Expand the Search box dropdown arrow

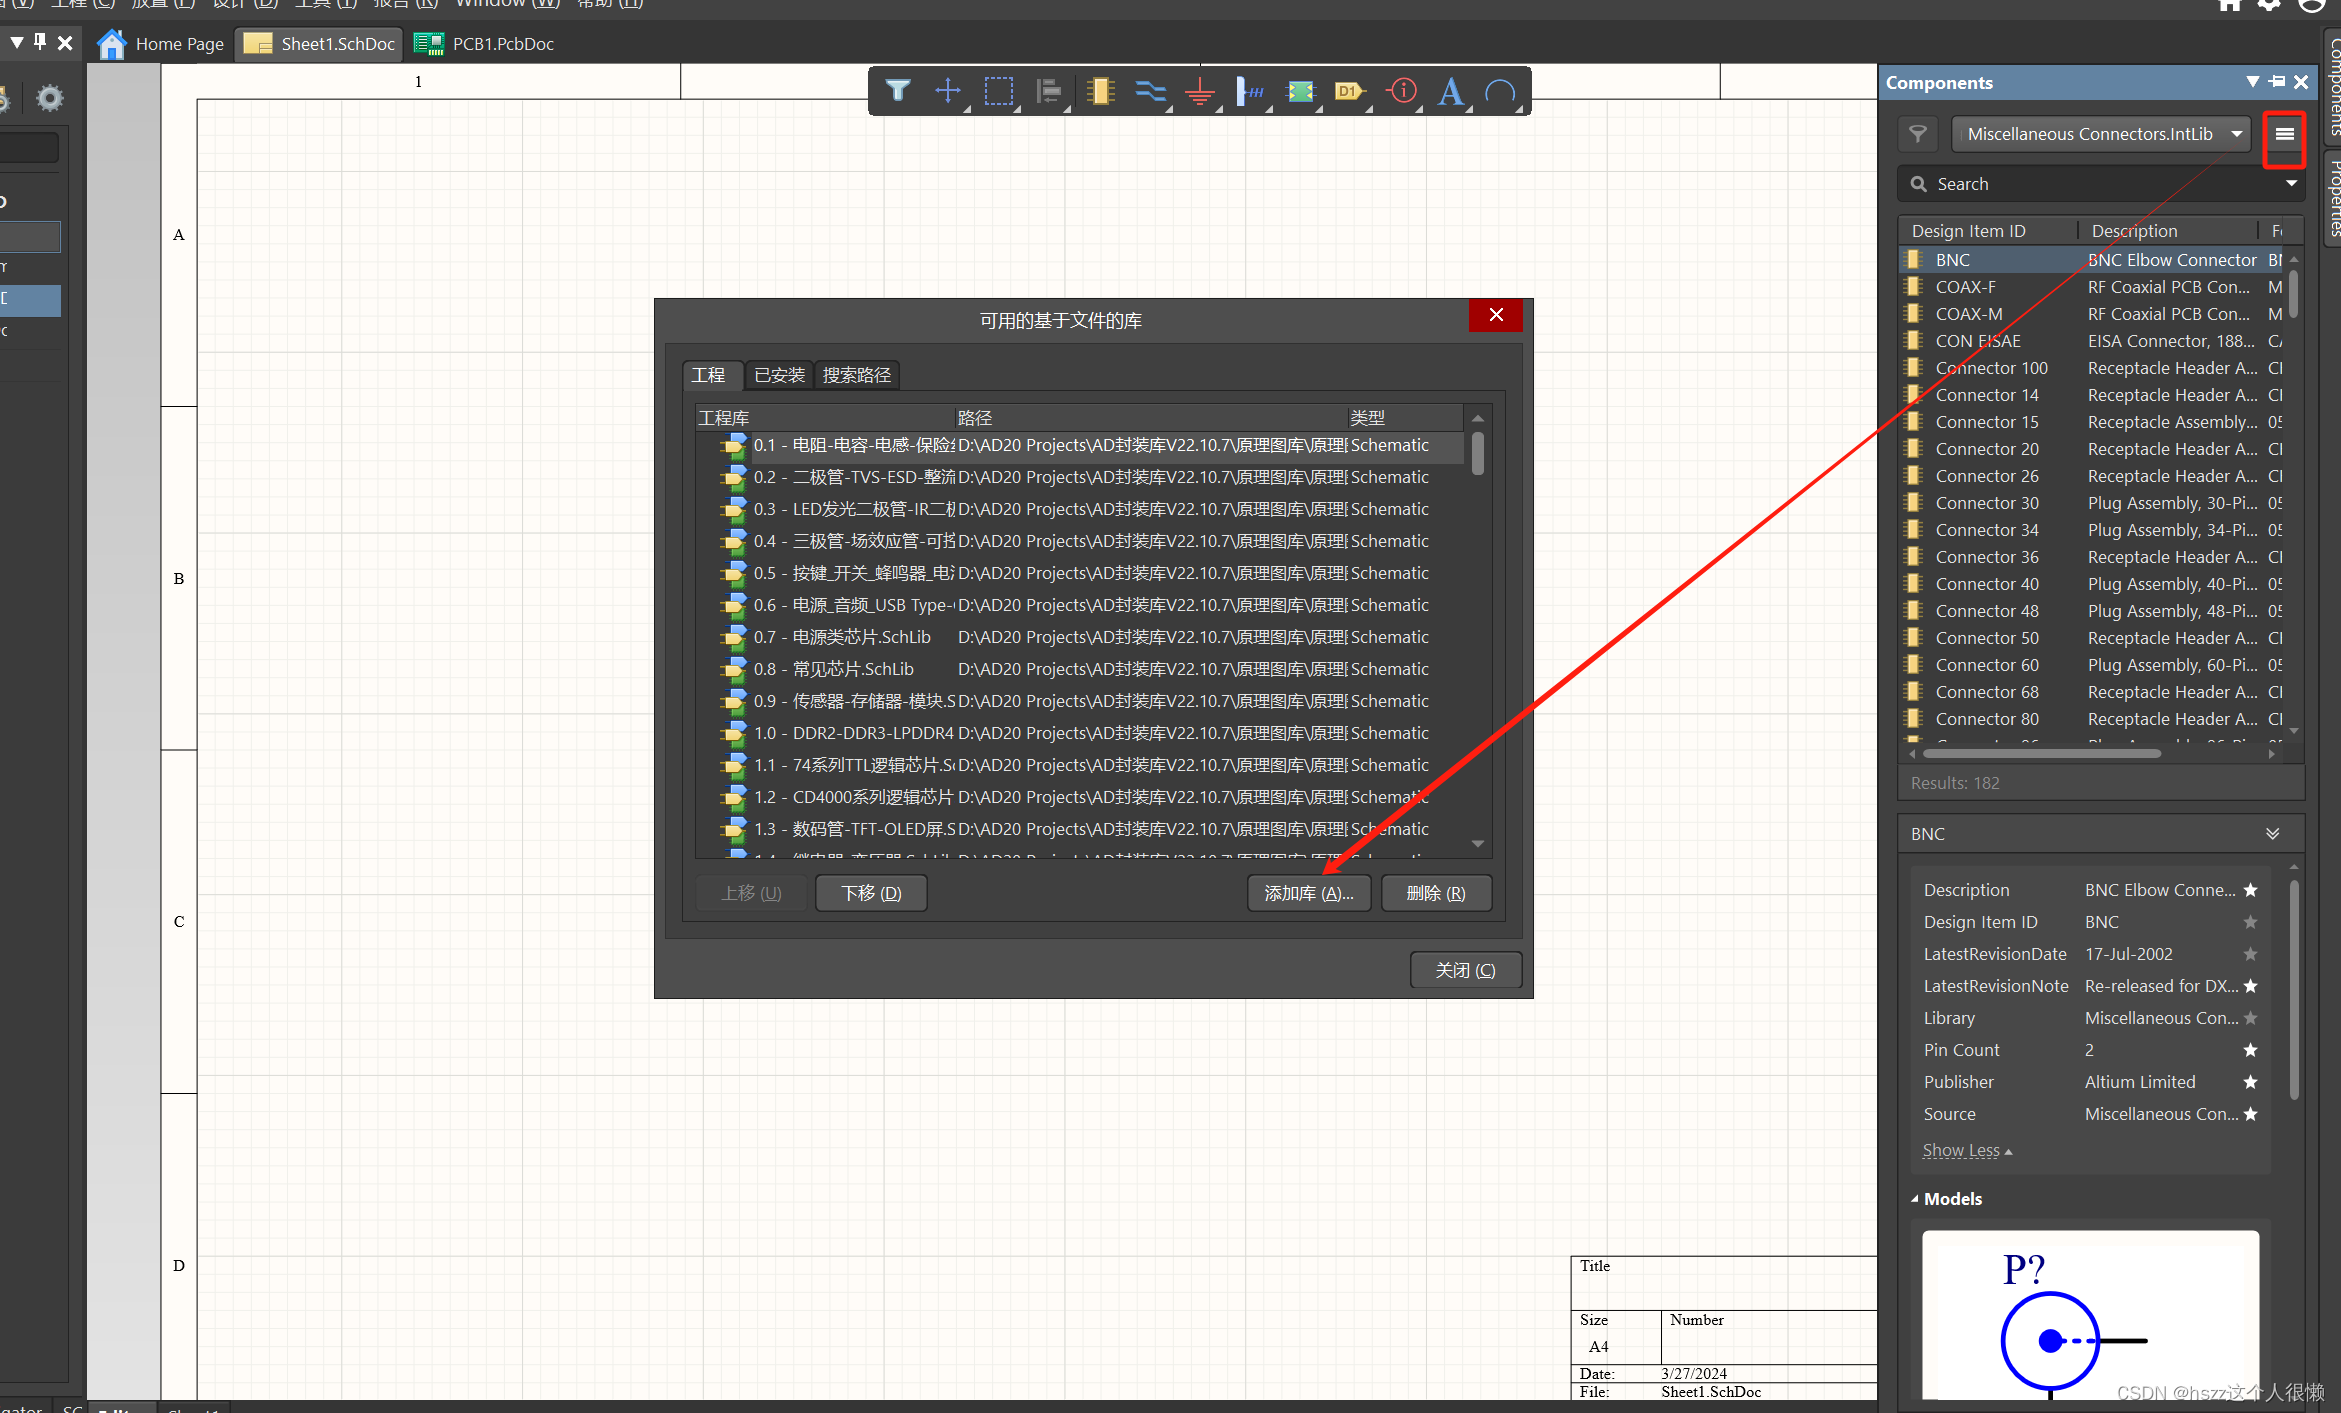2291,184
